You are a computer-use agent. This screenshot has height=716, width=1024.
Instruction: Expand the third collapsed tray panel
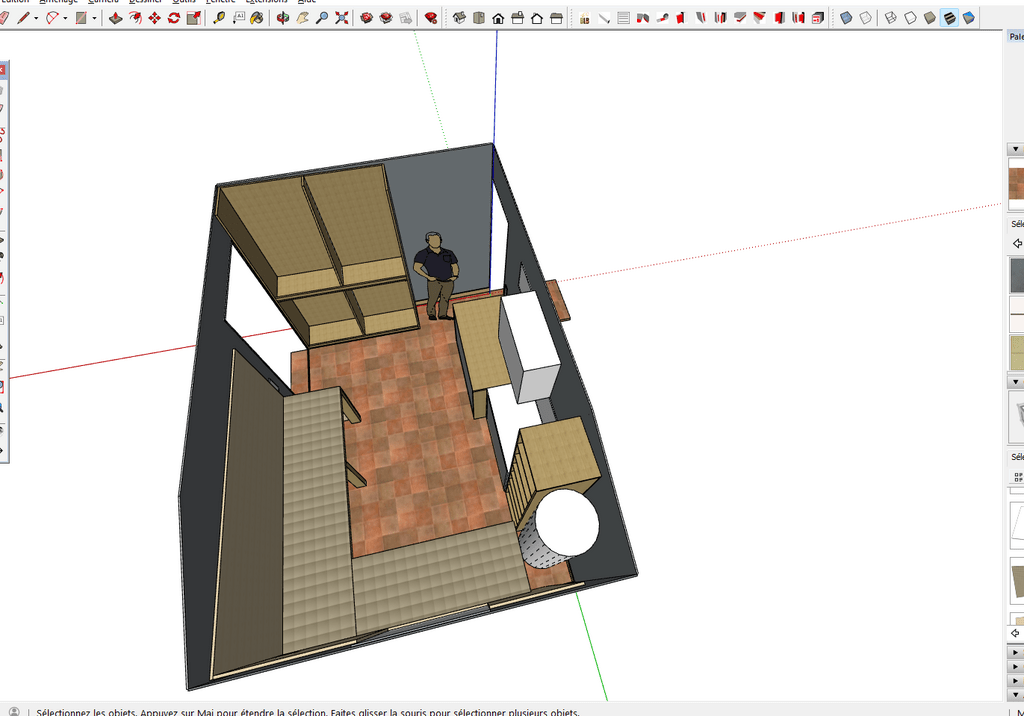click(1016, 681)
